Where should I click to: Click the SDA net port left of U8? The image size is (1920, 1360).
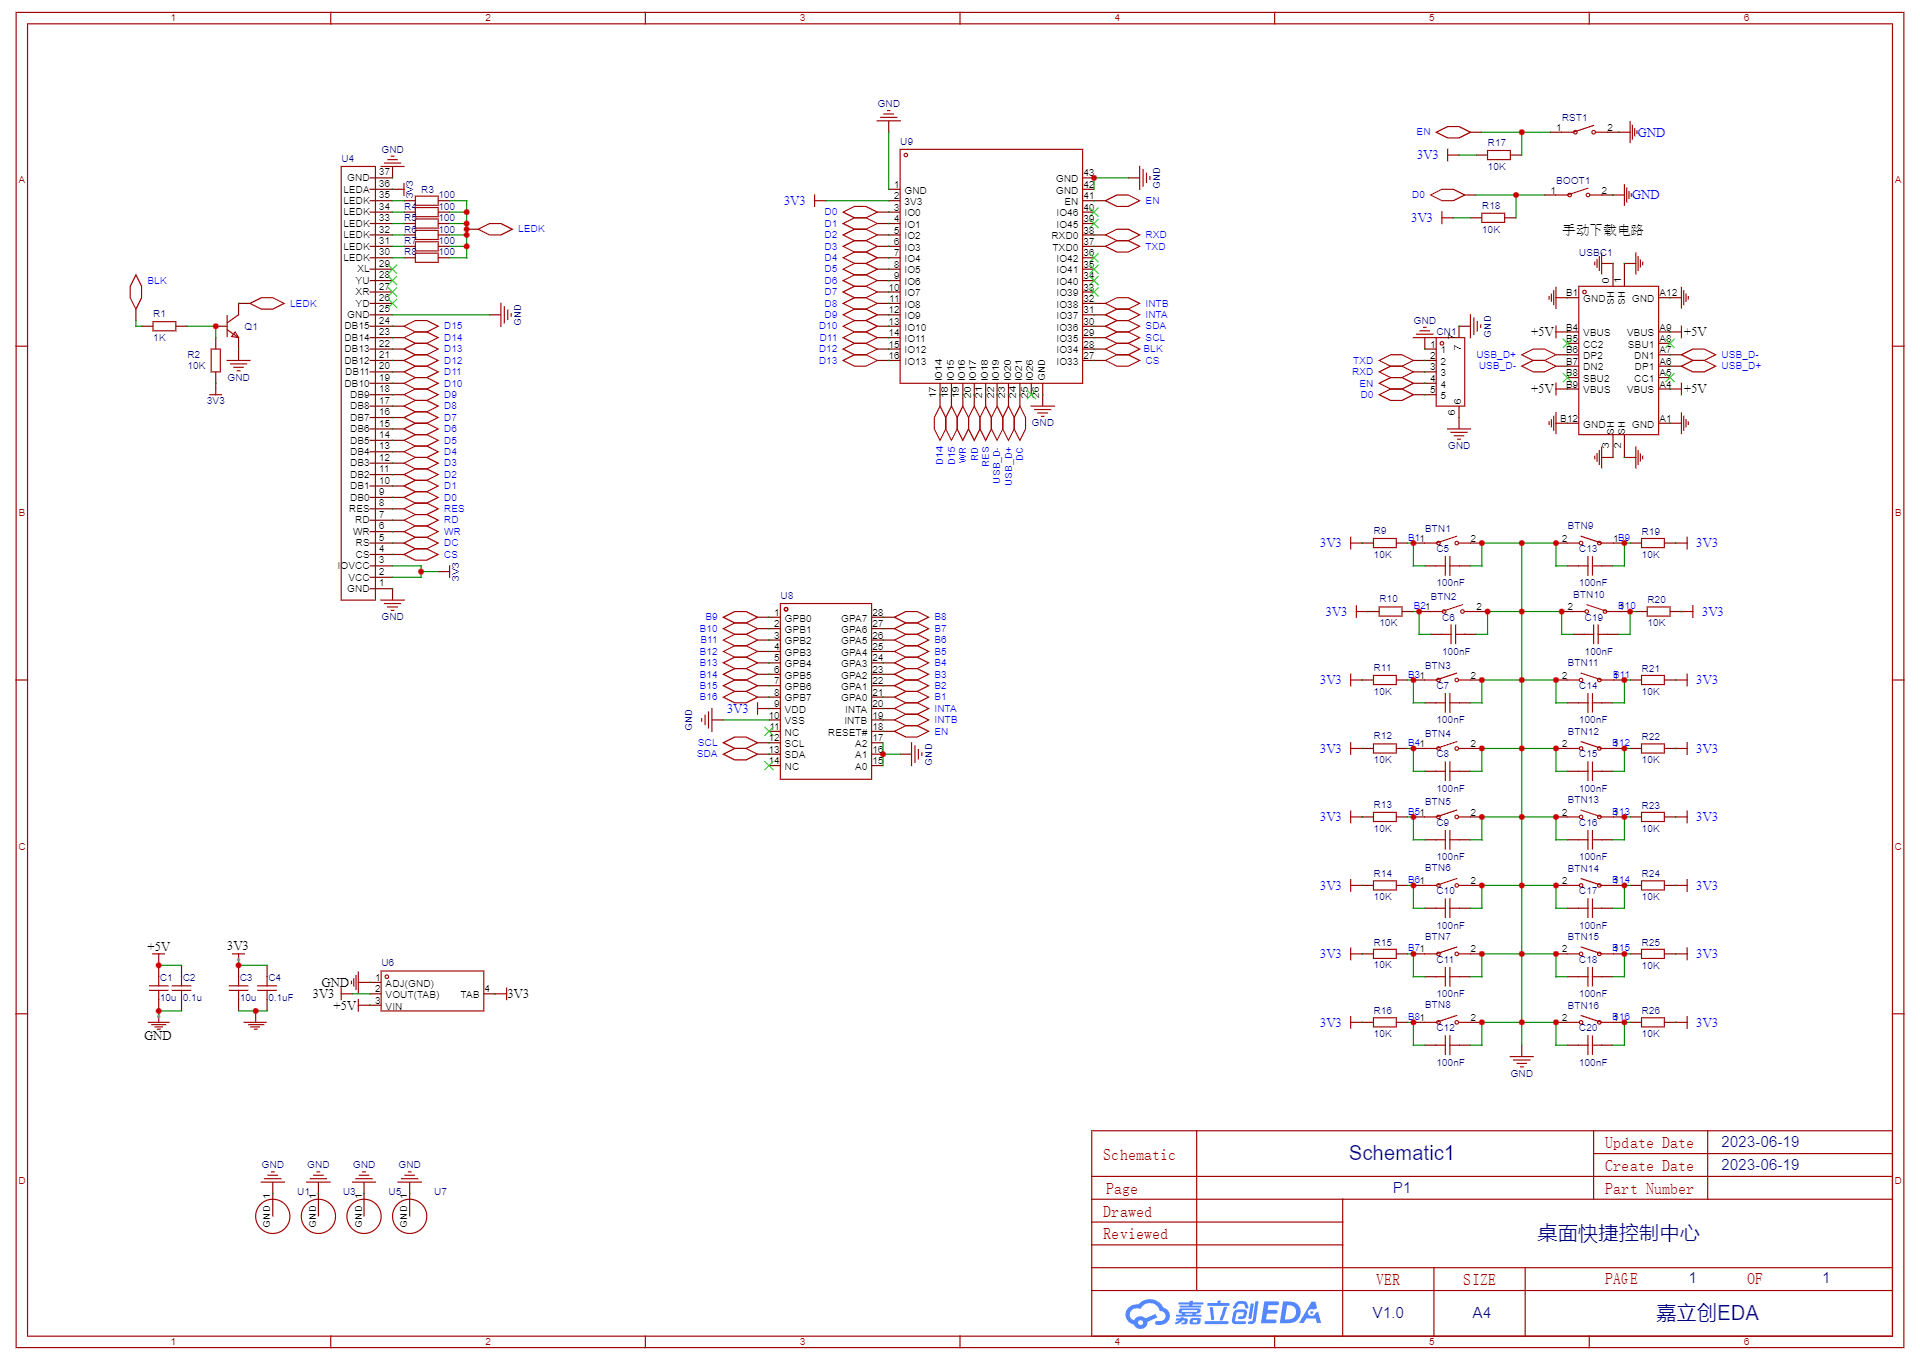(x=740, y=754)
